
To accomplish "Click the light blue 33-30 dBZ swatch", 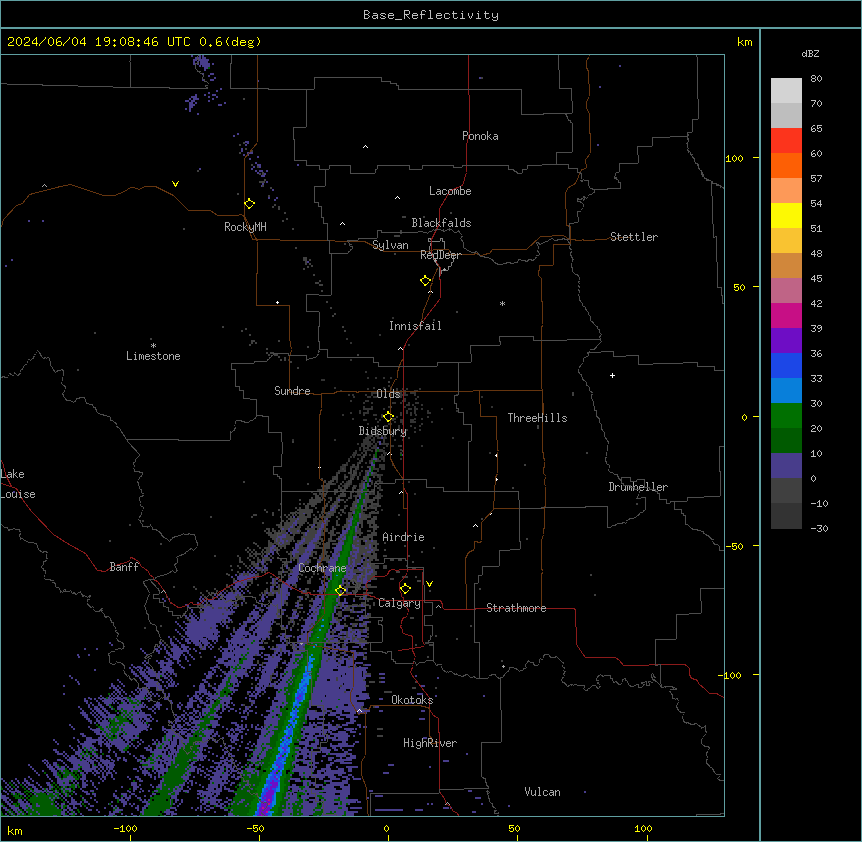I will 786,391.
